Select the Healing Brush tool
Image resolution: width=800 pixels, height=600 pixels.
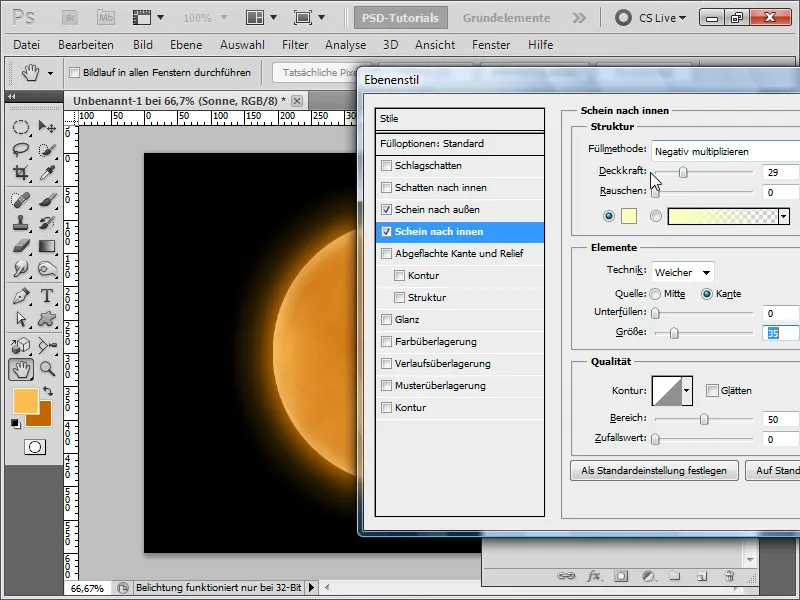20,199
